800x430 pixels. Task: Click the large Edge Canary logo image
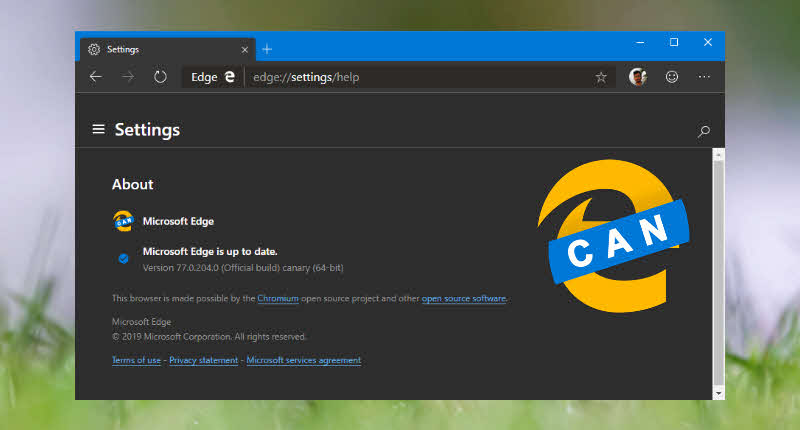613,236
